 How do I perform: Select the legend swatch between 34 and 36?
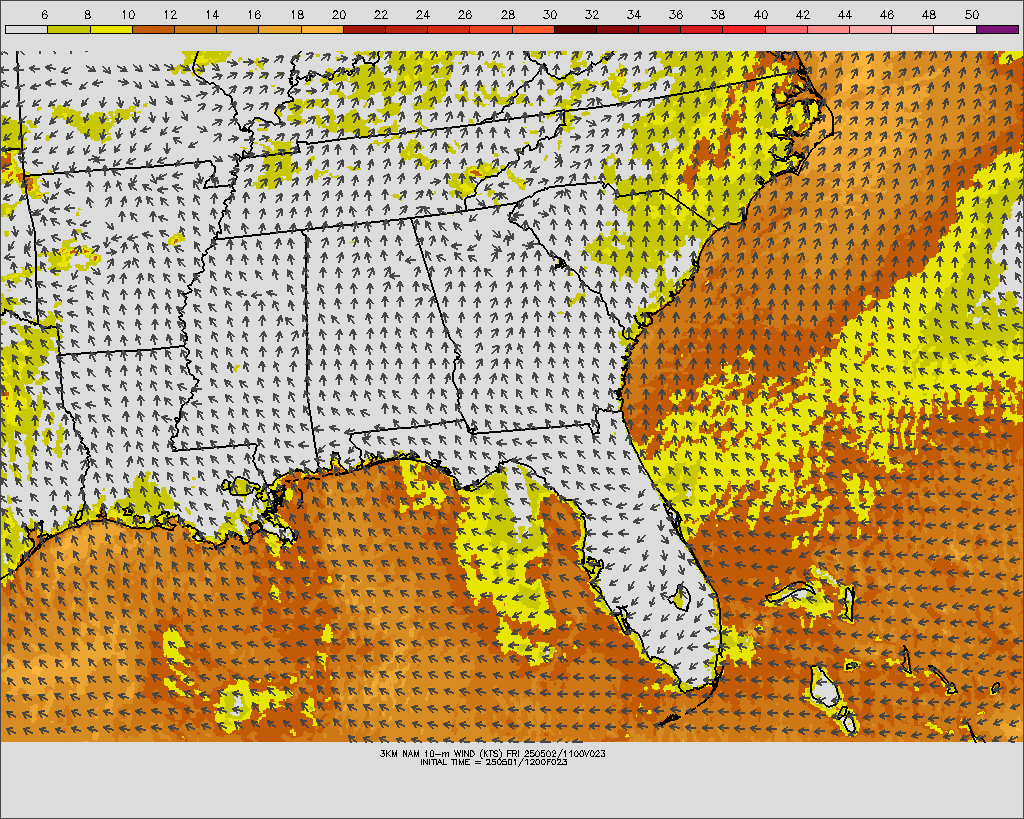(x=660, y=29)
